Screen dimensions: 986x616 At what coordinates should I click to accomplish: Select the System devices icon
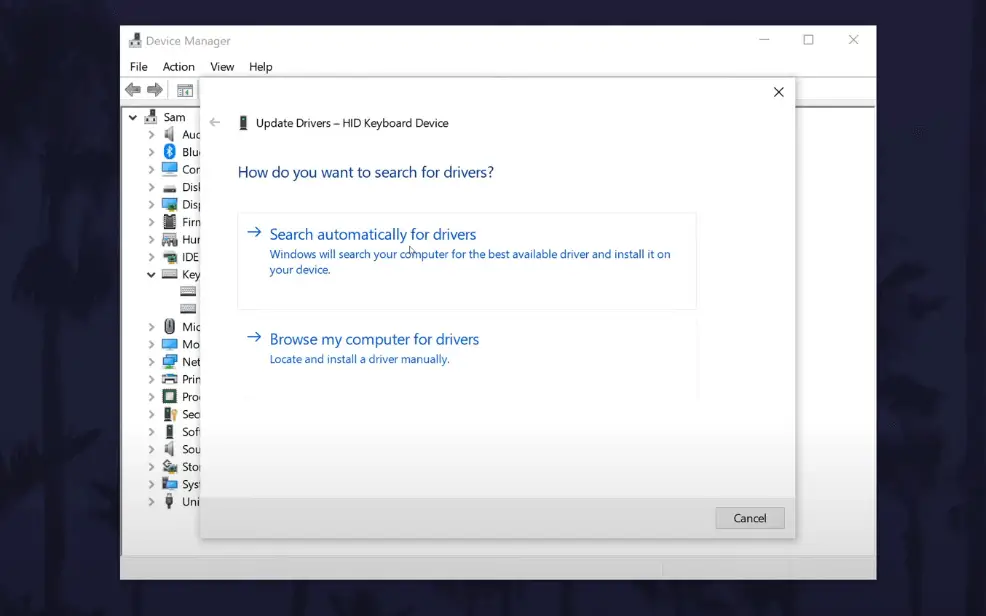point(169,483)
